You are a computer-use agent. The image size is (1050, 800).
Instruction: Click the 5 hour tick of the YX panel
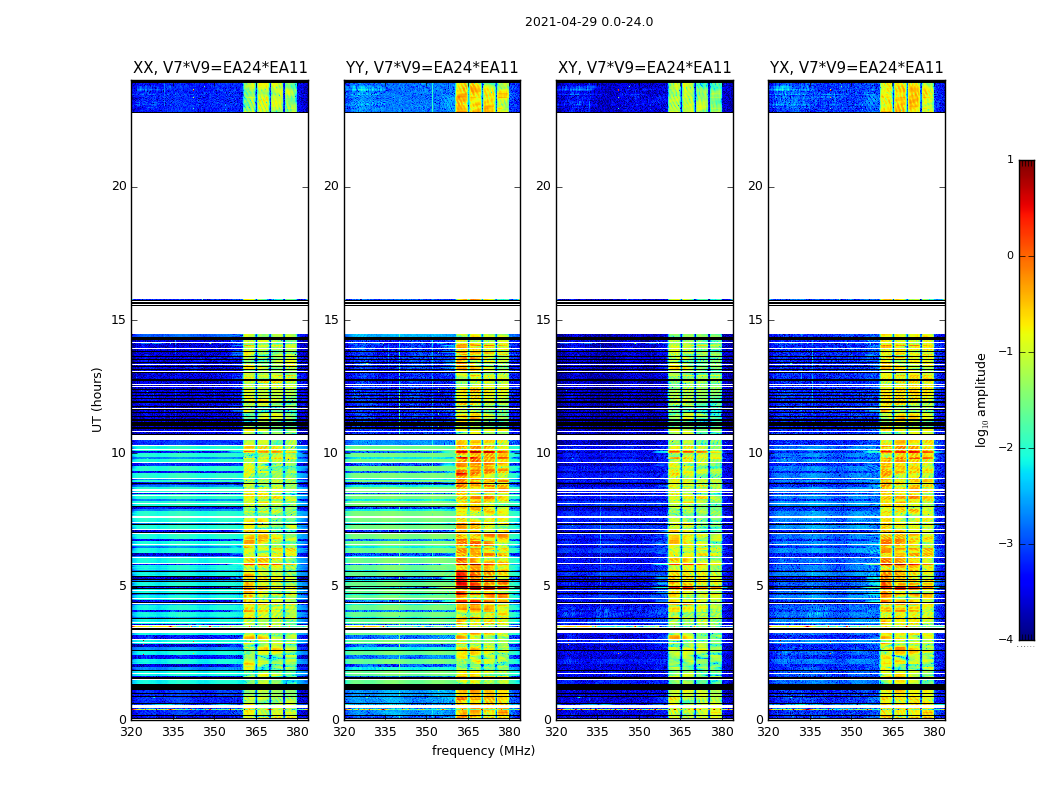pos(759,586)
